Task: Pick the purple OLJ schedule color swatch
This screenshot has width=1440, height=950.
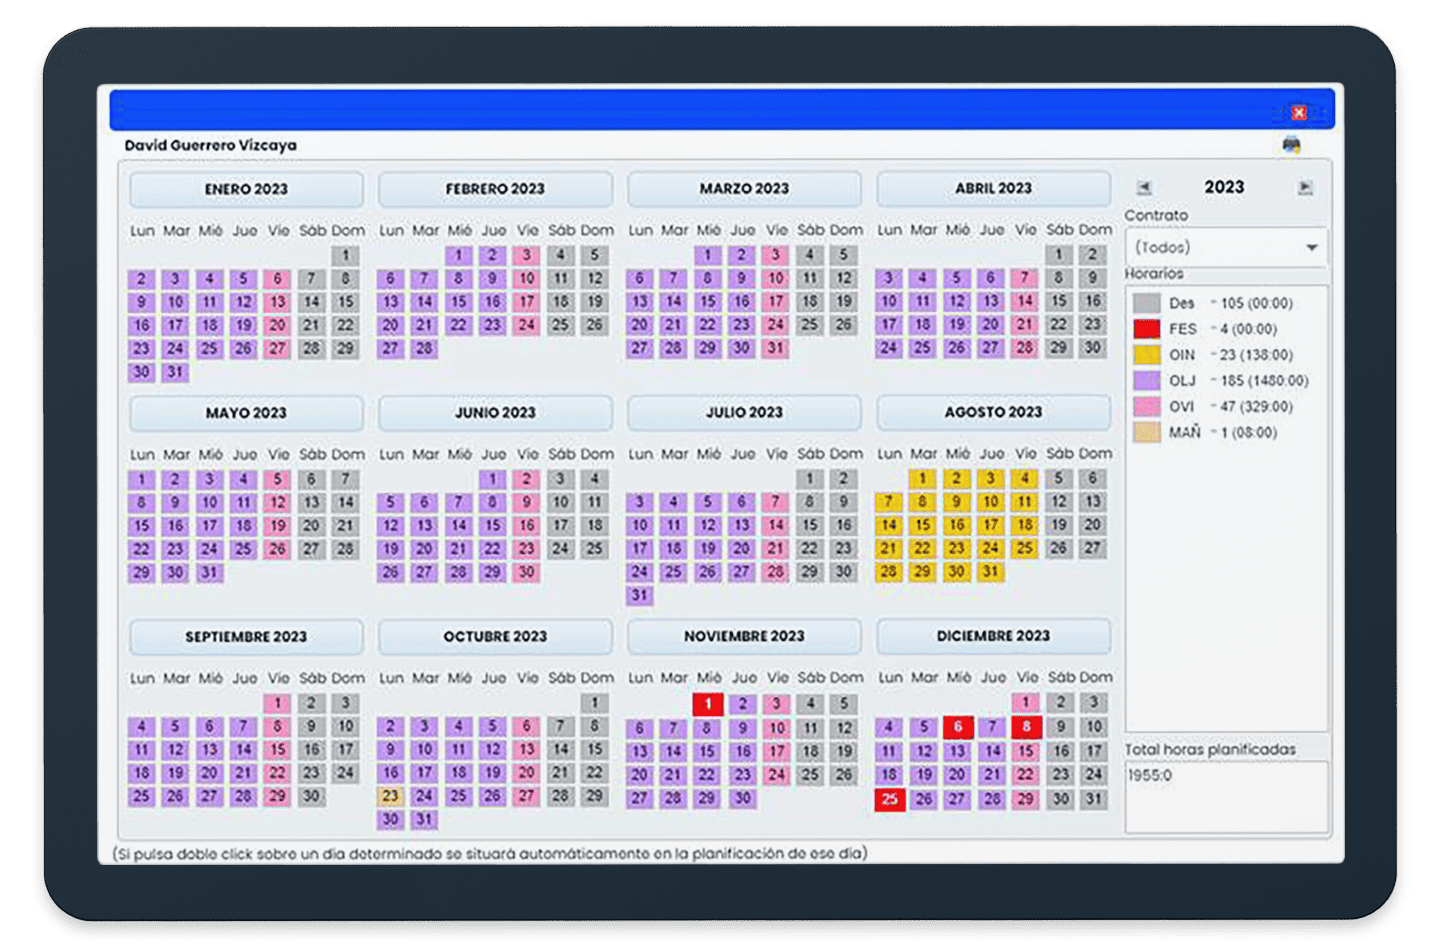Action: click(1147, 381)
